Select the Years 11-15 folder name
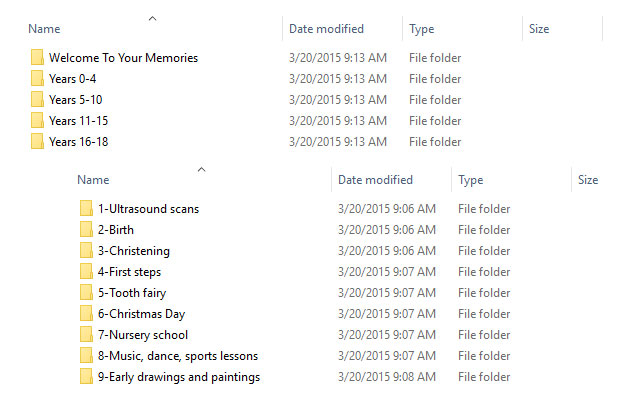The height and width of the screenshot is (407, 620). click(x=78, y=121)
